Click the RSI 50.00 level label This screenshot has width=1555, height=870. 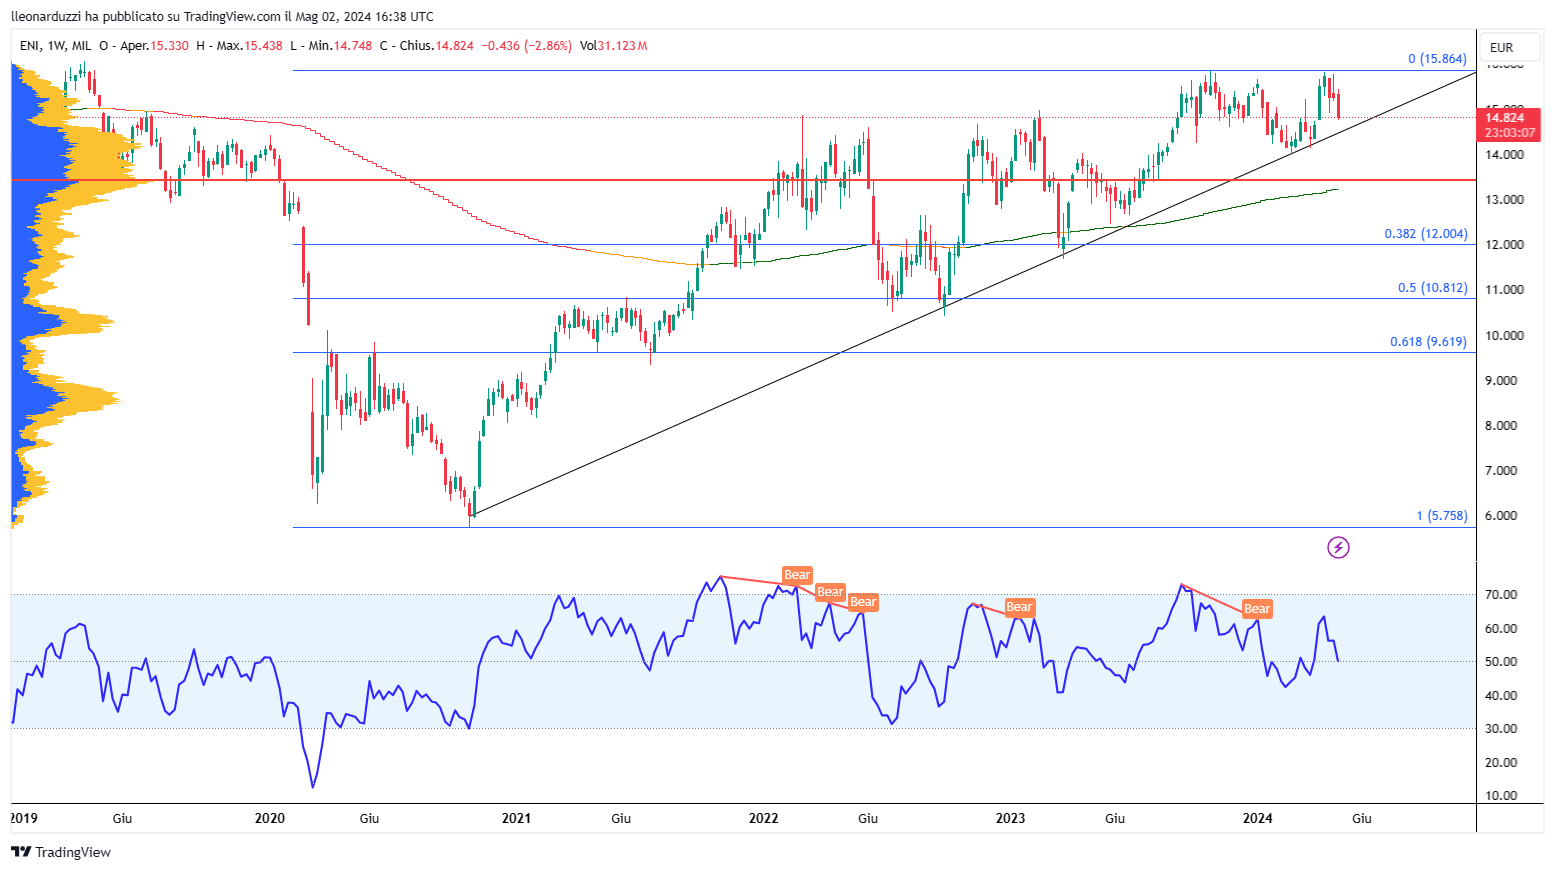(1501, 662)
